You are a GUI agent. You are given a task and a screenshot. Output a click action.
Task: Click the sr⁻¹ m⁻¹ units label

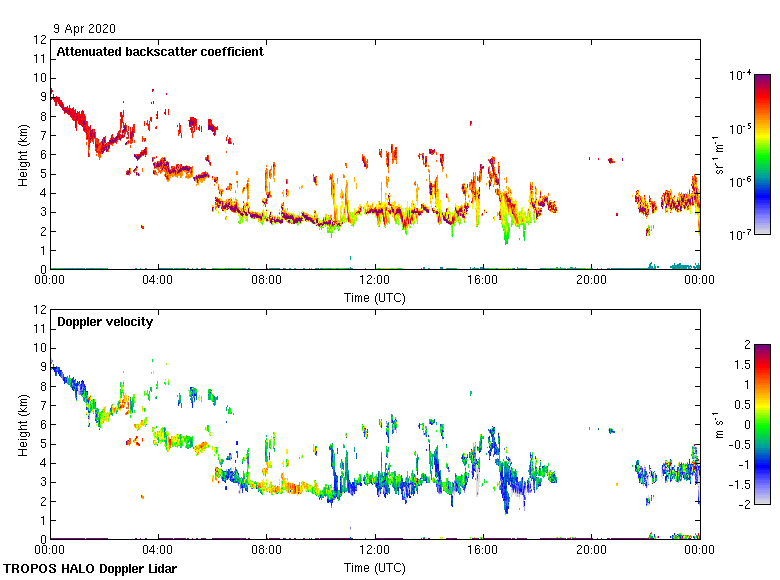click(721, 155)
